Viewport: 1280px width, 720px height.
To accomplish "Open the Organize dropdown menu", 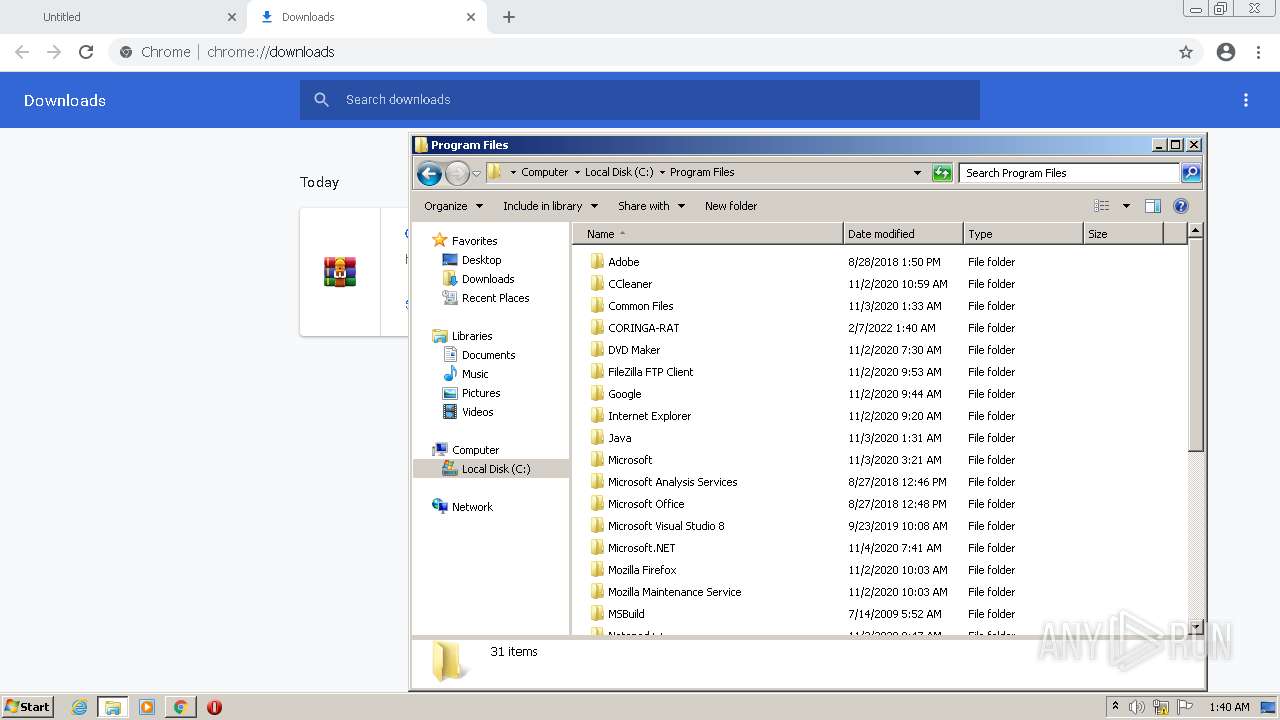I will [453, 206].
